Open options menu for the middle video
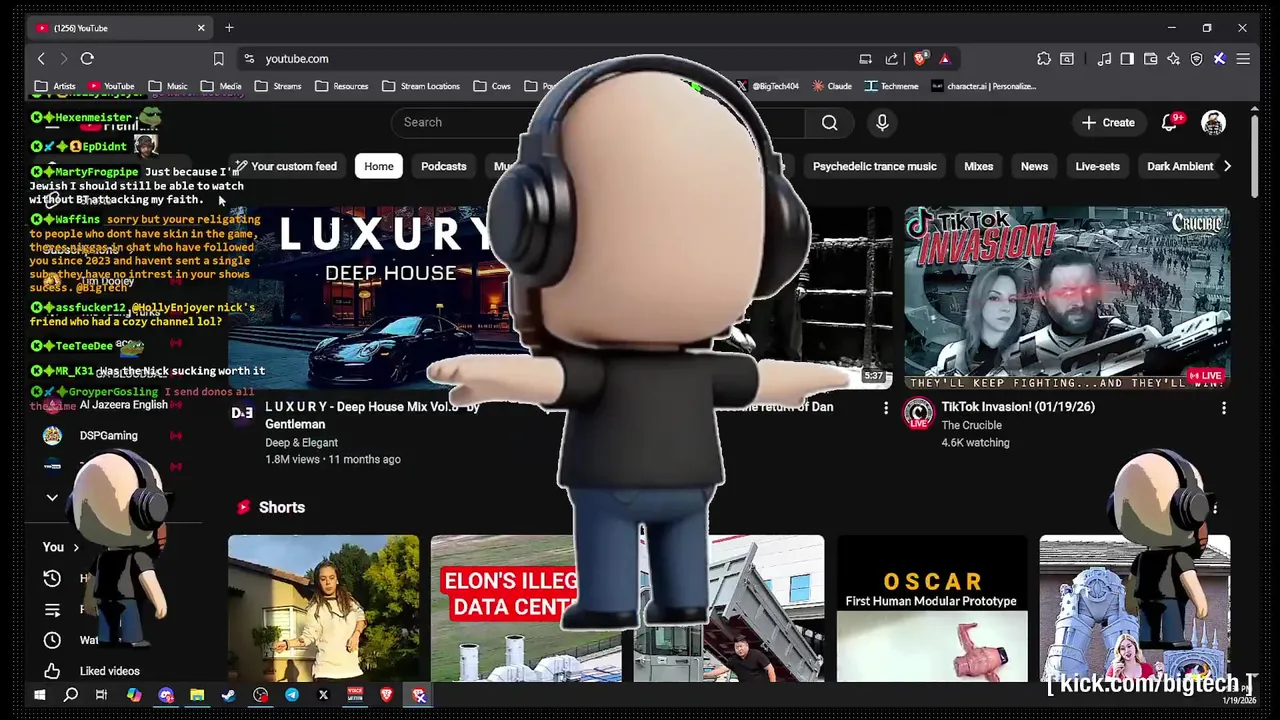 point(885,408)
